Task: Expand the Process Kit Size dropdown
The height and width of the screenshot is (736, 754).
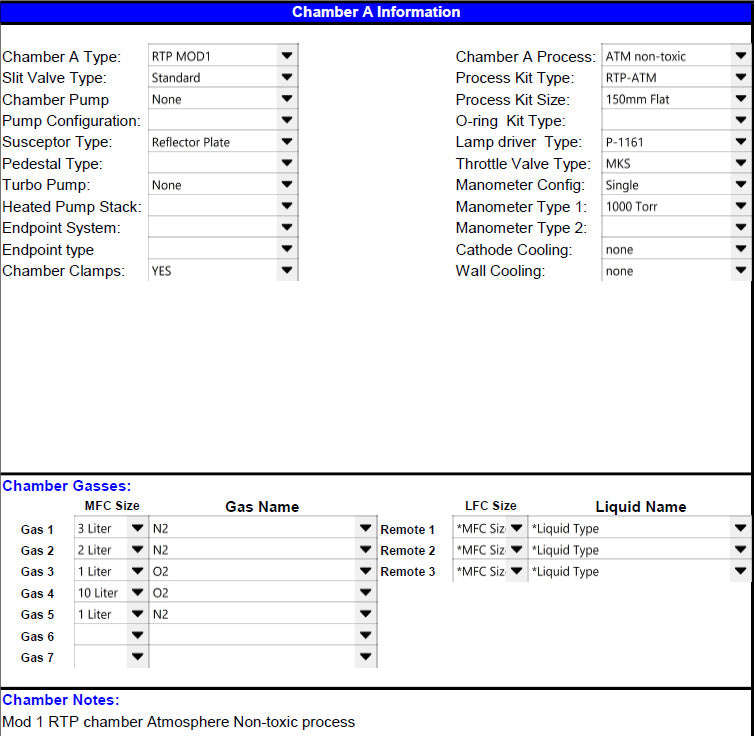Action: click(741, 99)
